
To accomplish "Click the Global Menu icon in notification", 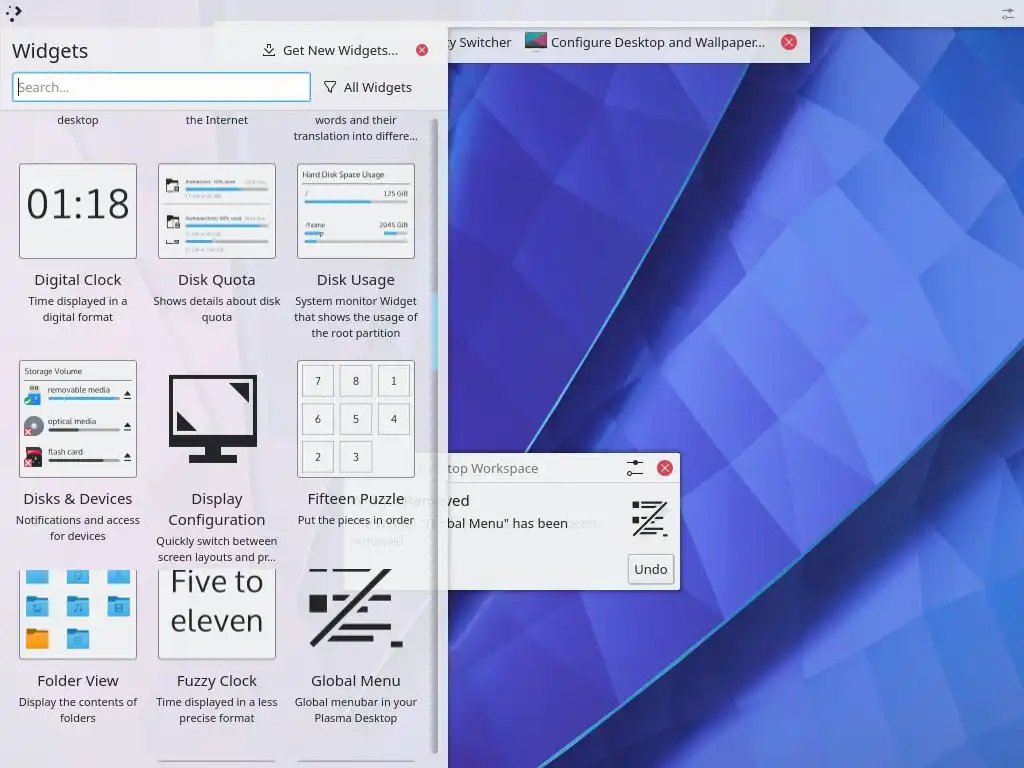I will click(x=650, y=519).
